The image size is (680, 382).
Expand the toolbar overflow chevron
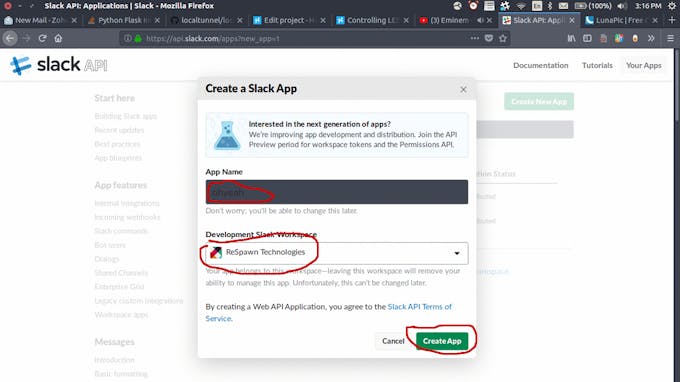click(651, 38)
